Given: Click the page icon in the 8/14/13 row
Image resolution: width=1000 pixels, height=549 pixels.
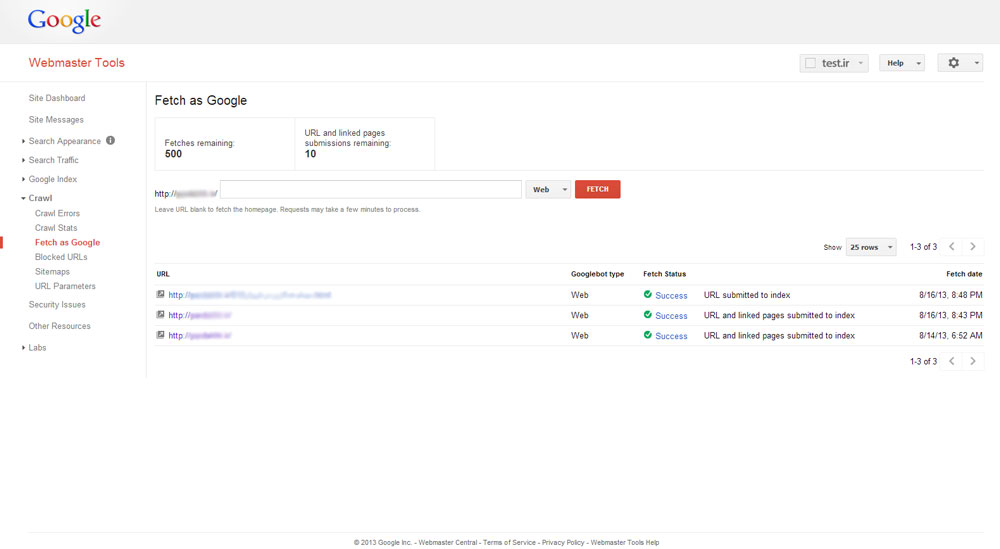Looking at the screenshot, I should point(161,335).
